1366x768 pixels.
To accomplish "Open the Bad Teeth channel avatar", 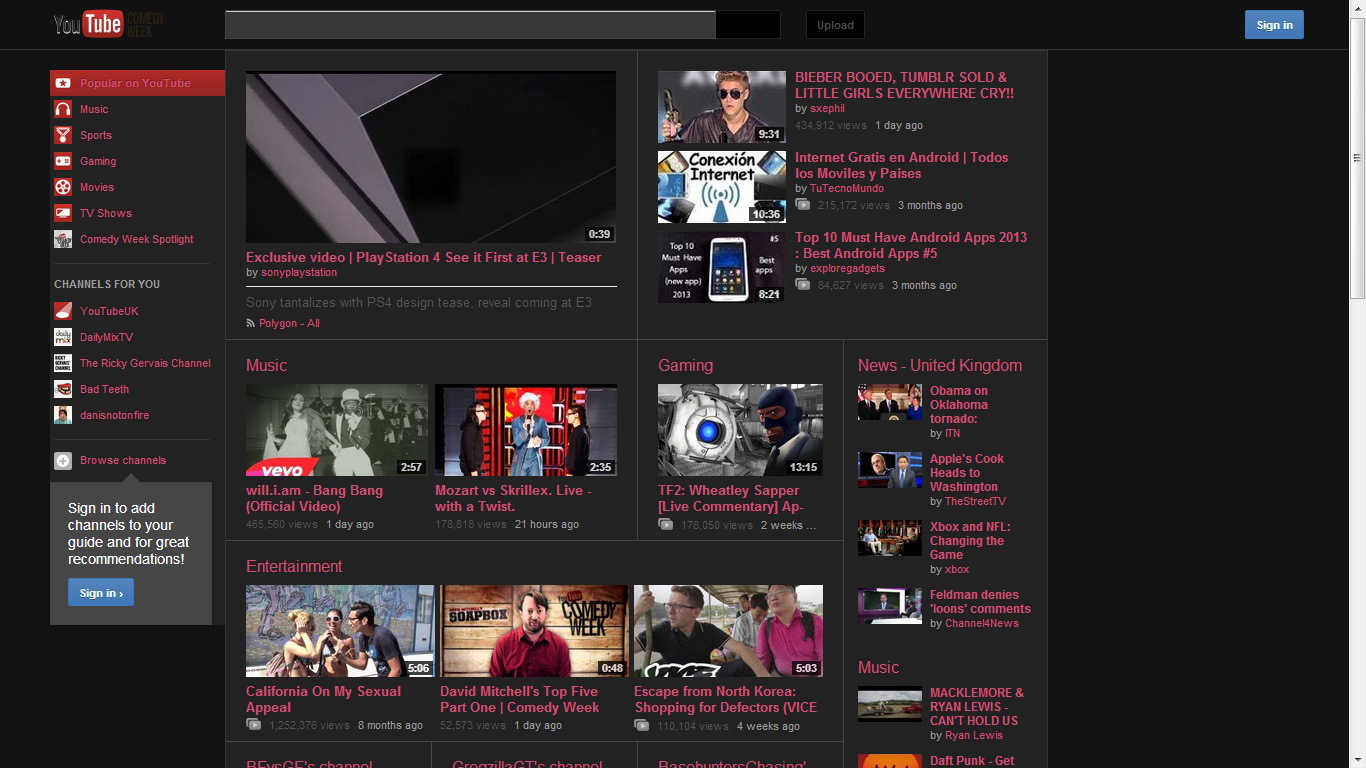I will (x=63, y=389).
